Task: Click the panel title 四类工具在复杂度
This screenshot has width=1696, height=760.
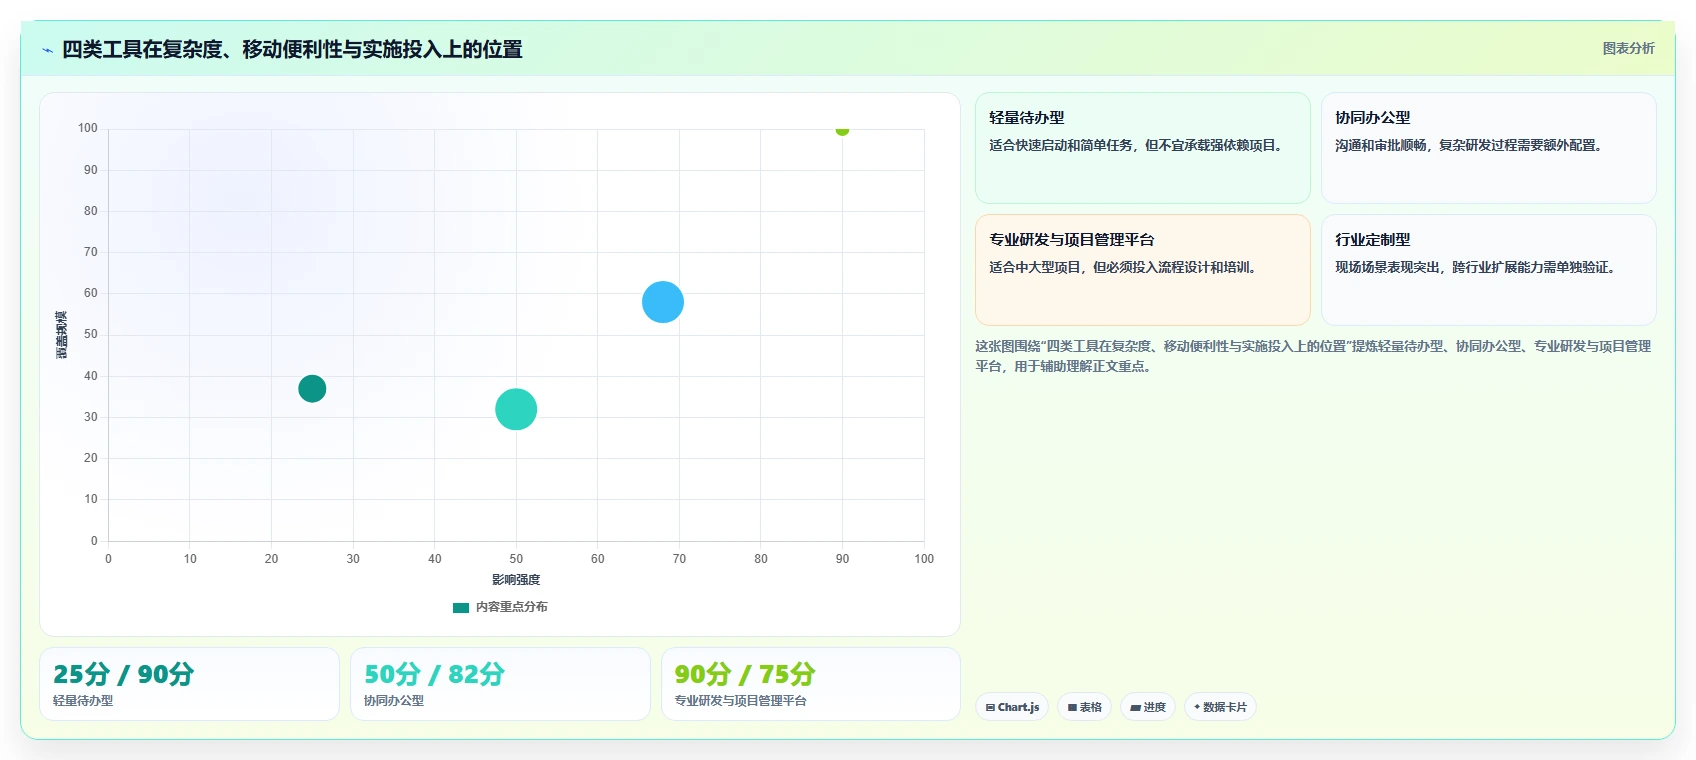Action: point(292,49)
